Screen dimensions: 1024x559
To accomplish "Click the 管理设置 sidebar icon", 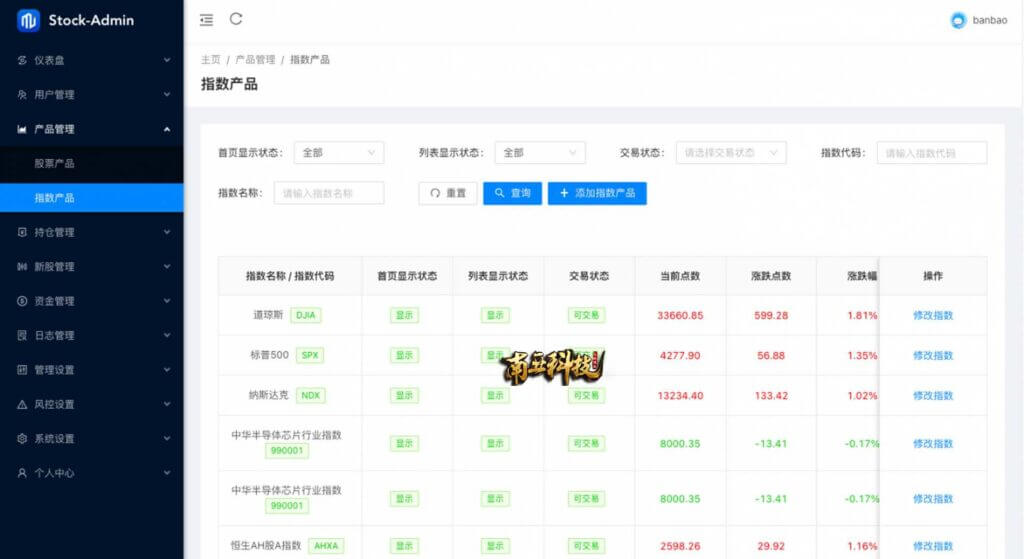I will tap(22, 370).
